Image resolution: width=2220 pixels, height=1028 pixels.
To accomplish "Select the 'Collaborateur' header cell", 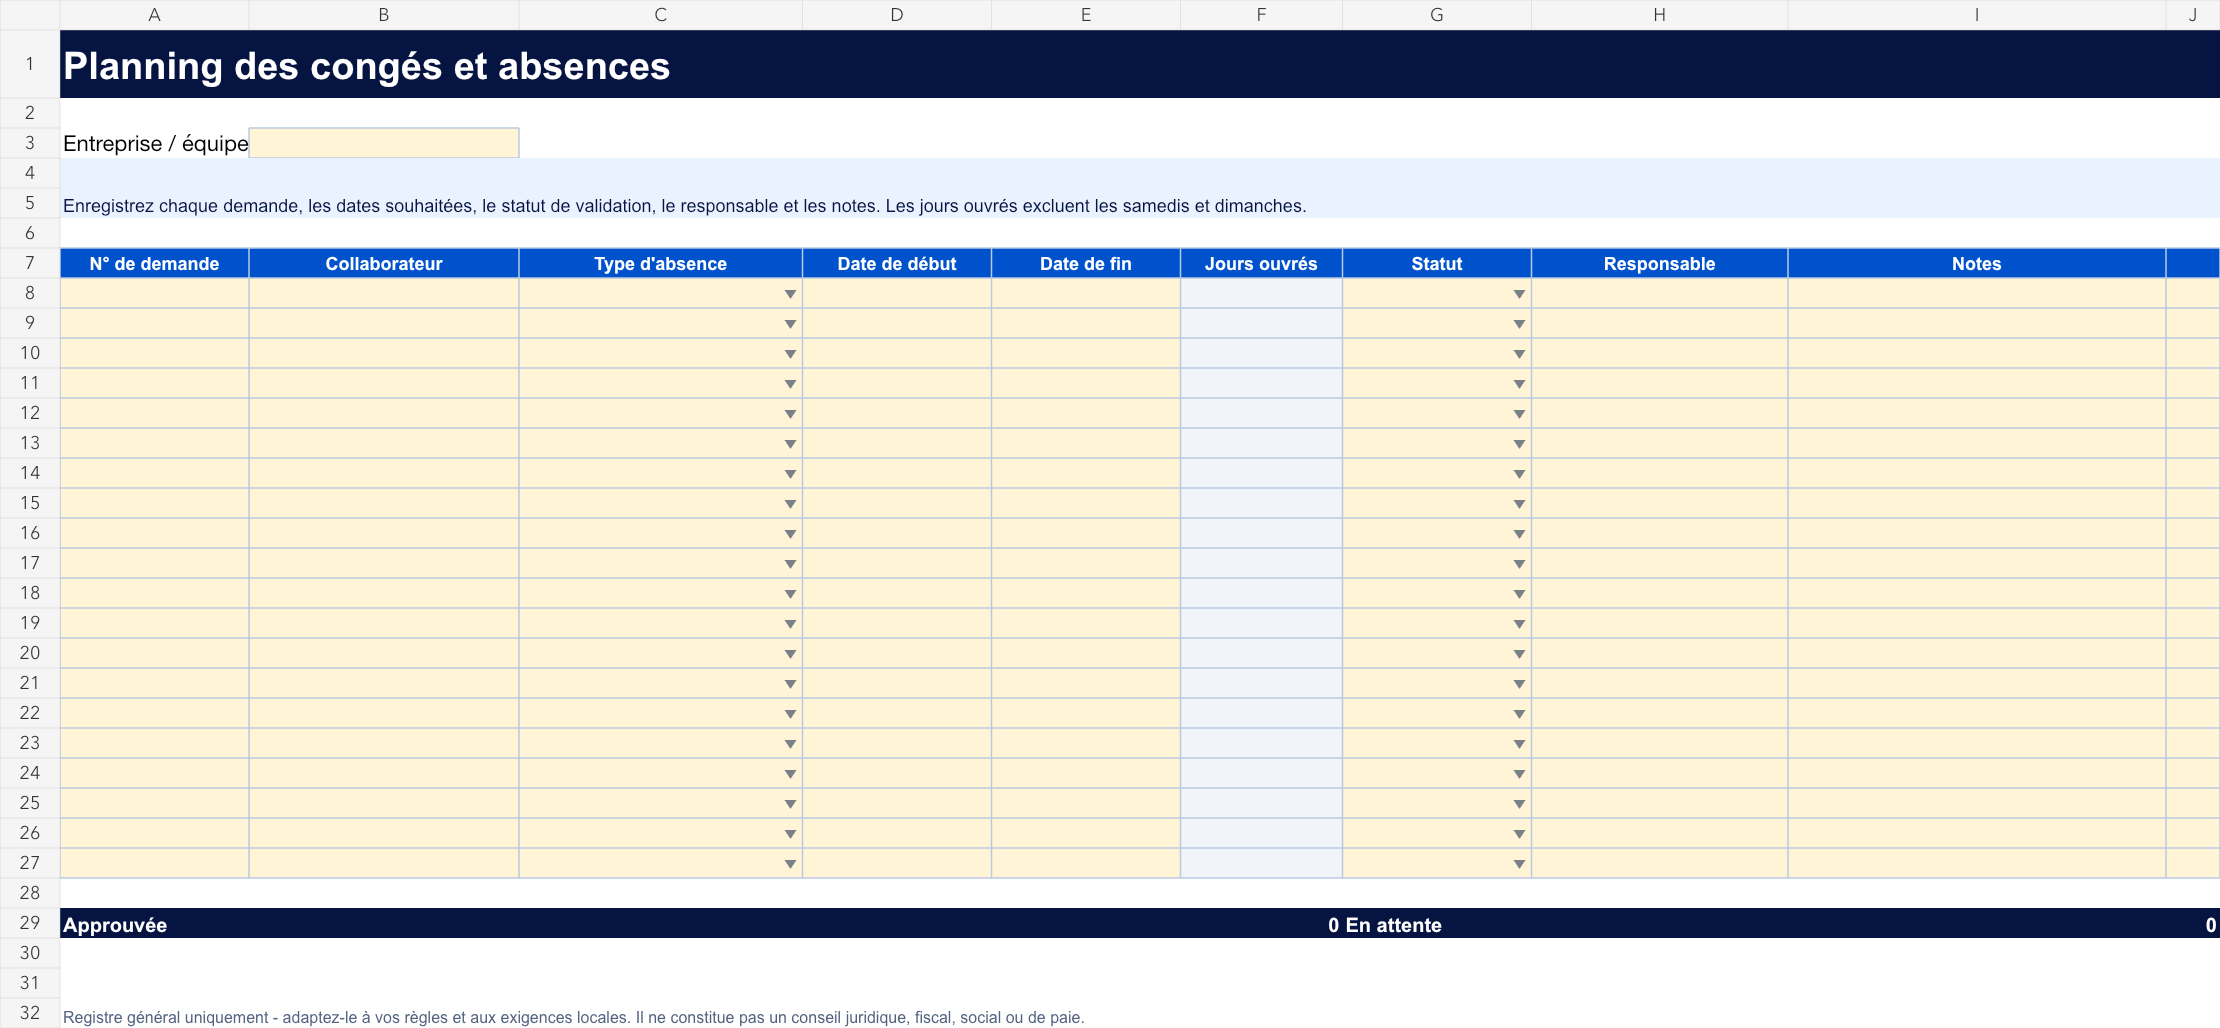I will click(x=384, y=264).
